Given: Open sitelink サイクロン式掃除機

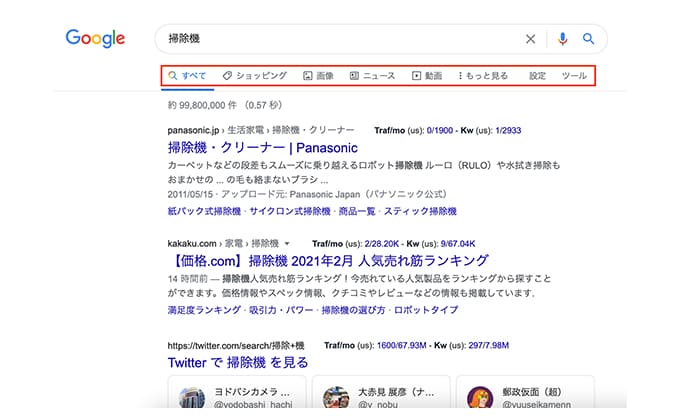Looking at the screenshot, I should click(290, 211).
